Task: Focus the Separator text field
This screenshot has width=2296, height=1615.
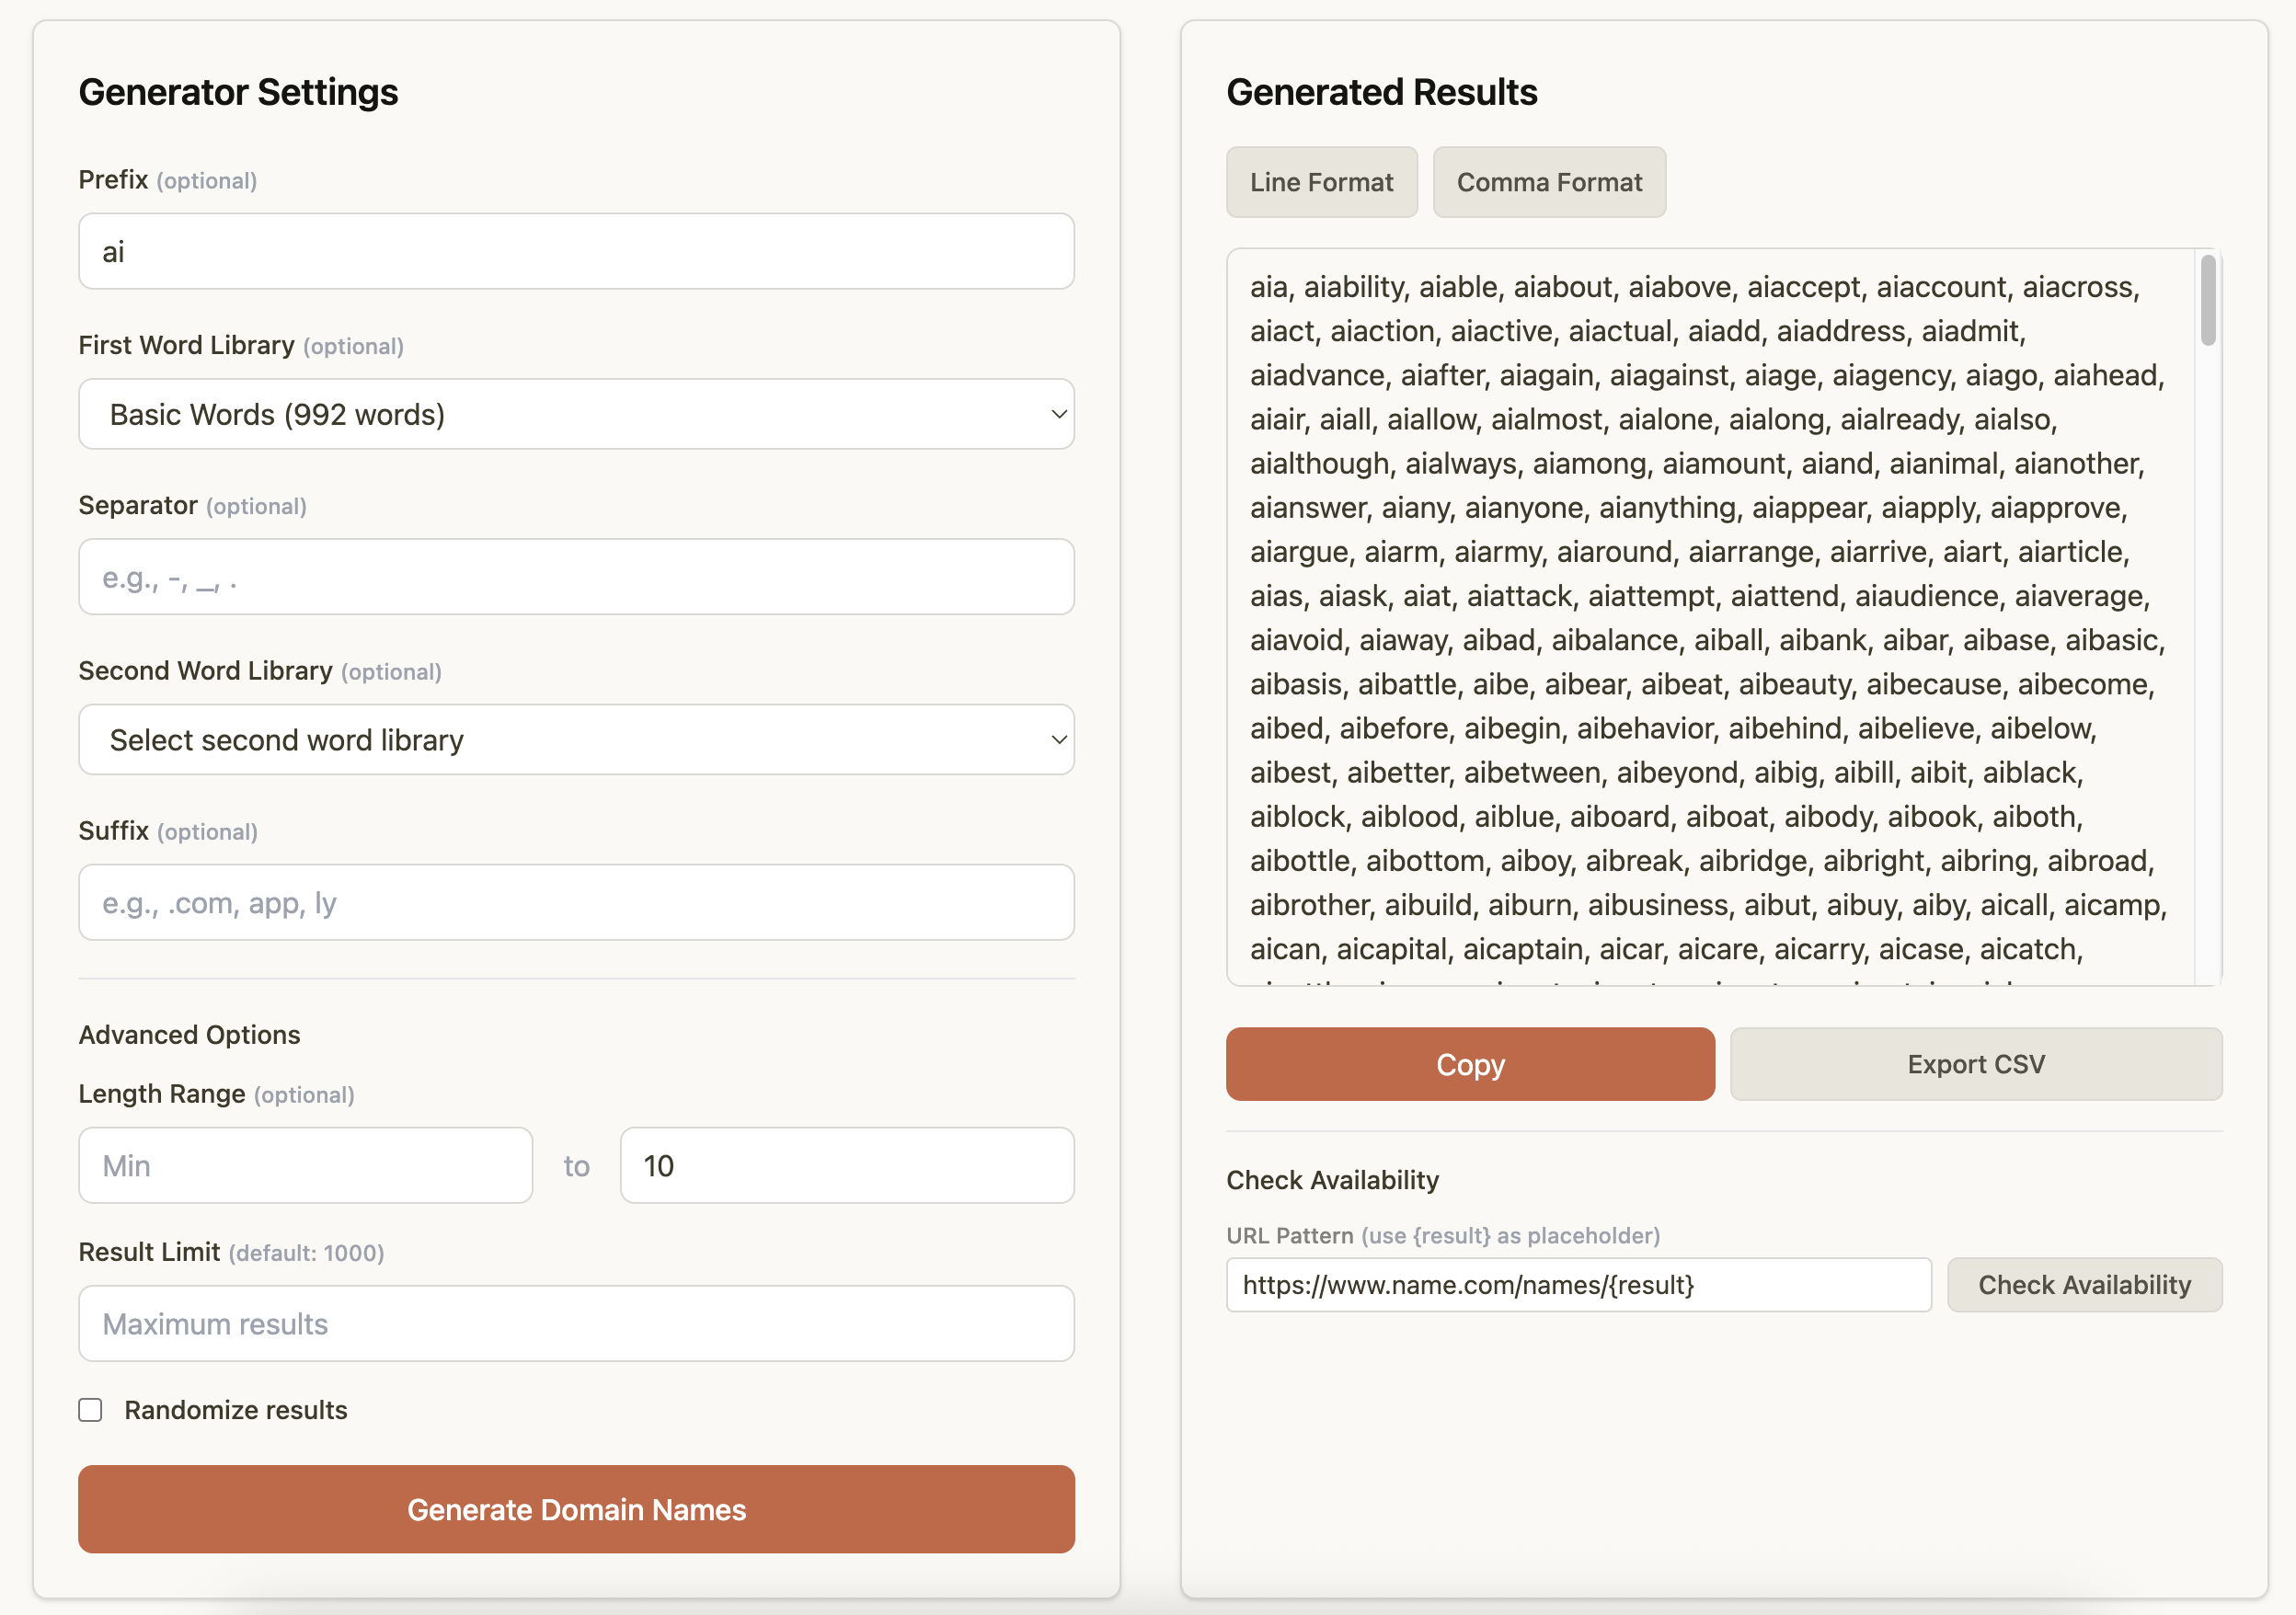Action: click(x=575, y=577)
